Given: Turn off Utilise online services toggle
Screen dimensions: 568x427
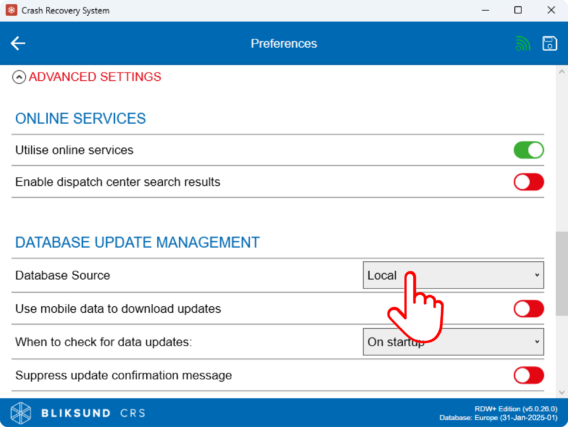Looking at the screenshot, I should tap(529, 150).
